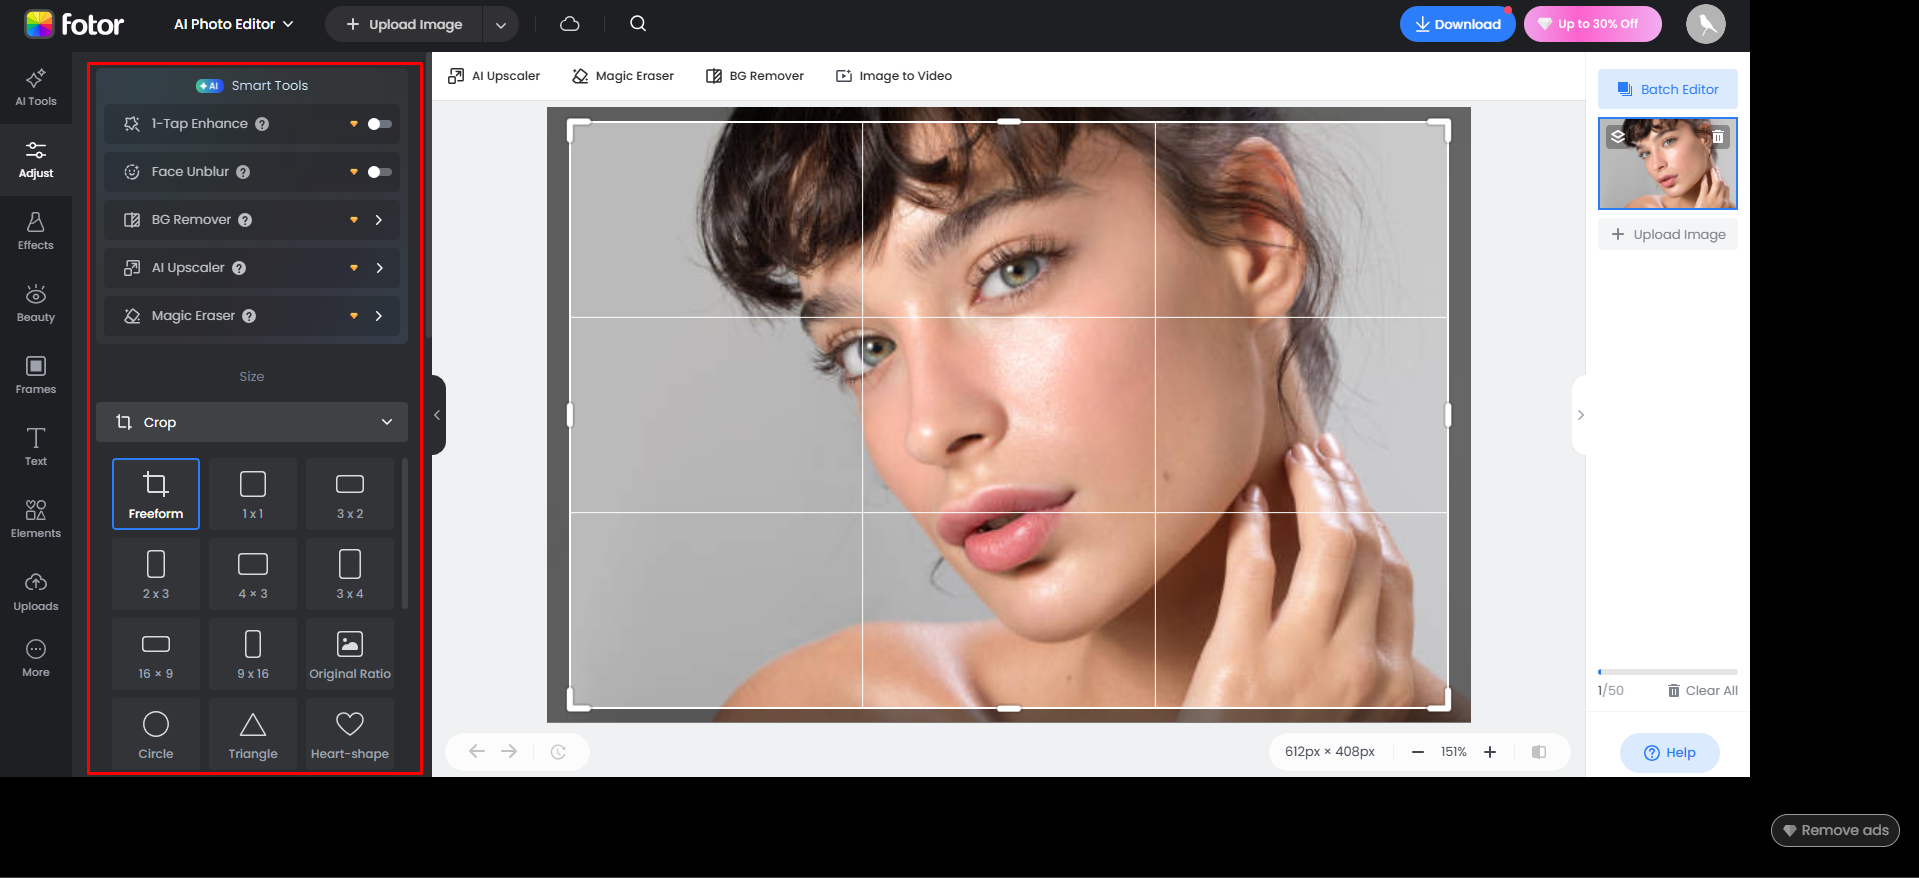Select the Adjust sidebar tab
Screen dimensions: 1919x878
pos(36,160)
